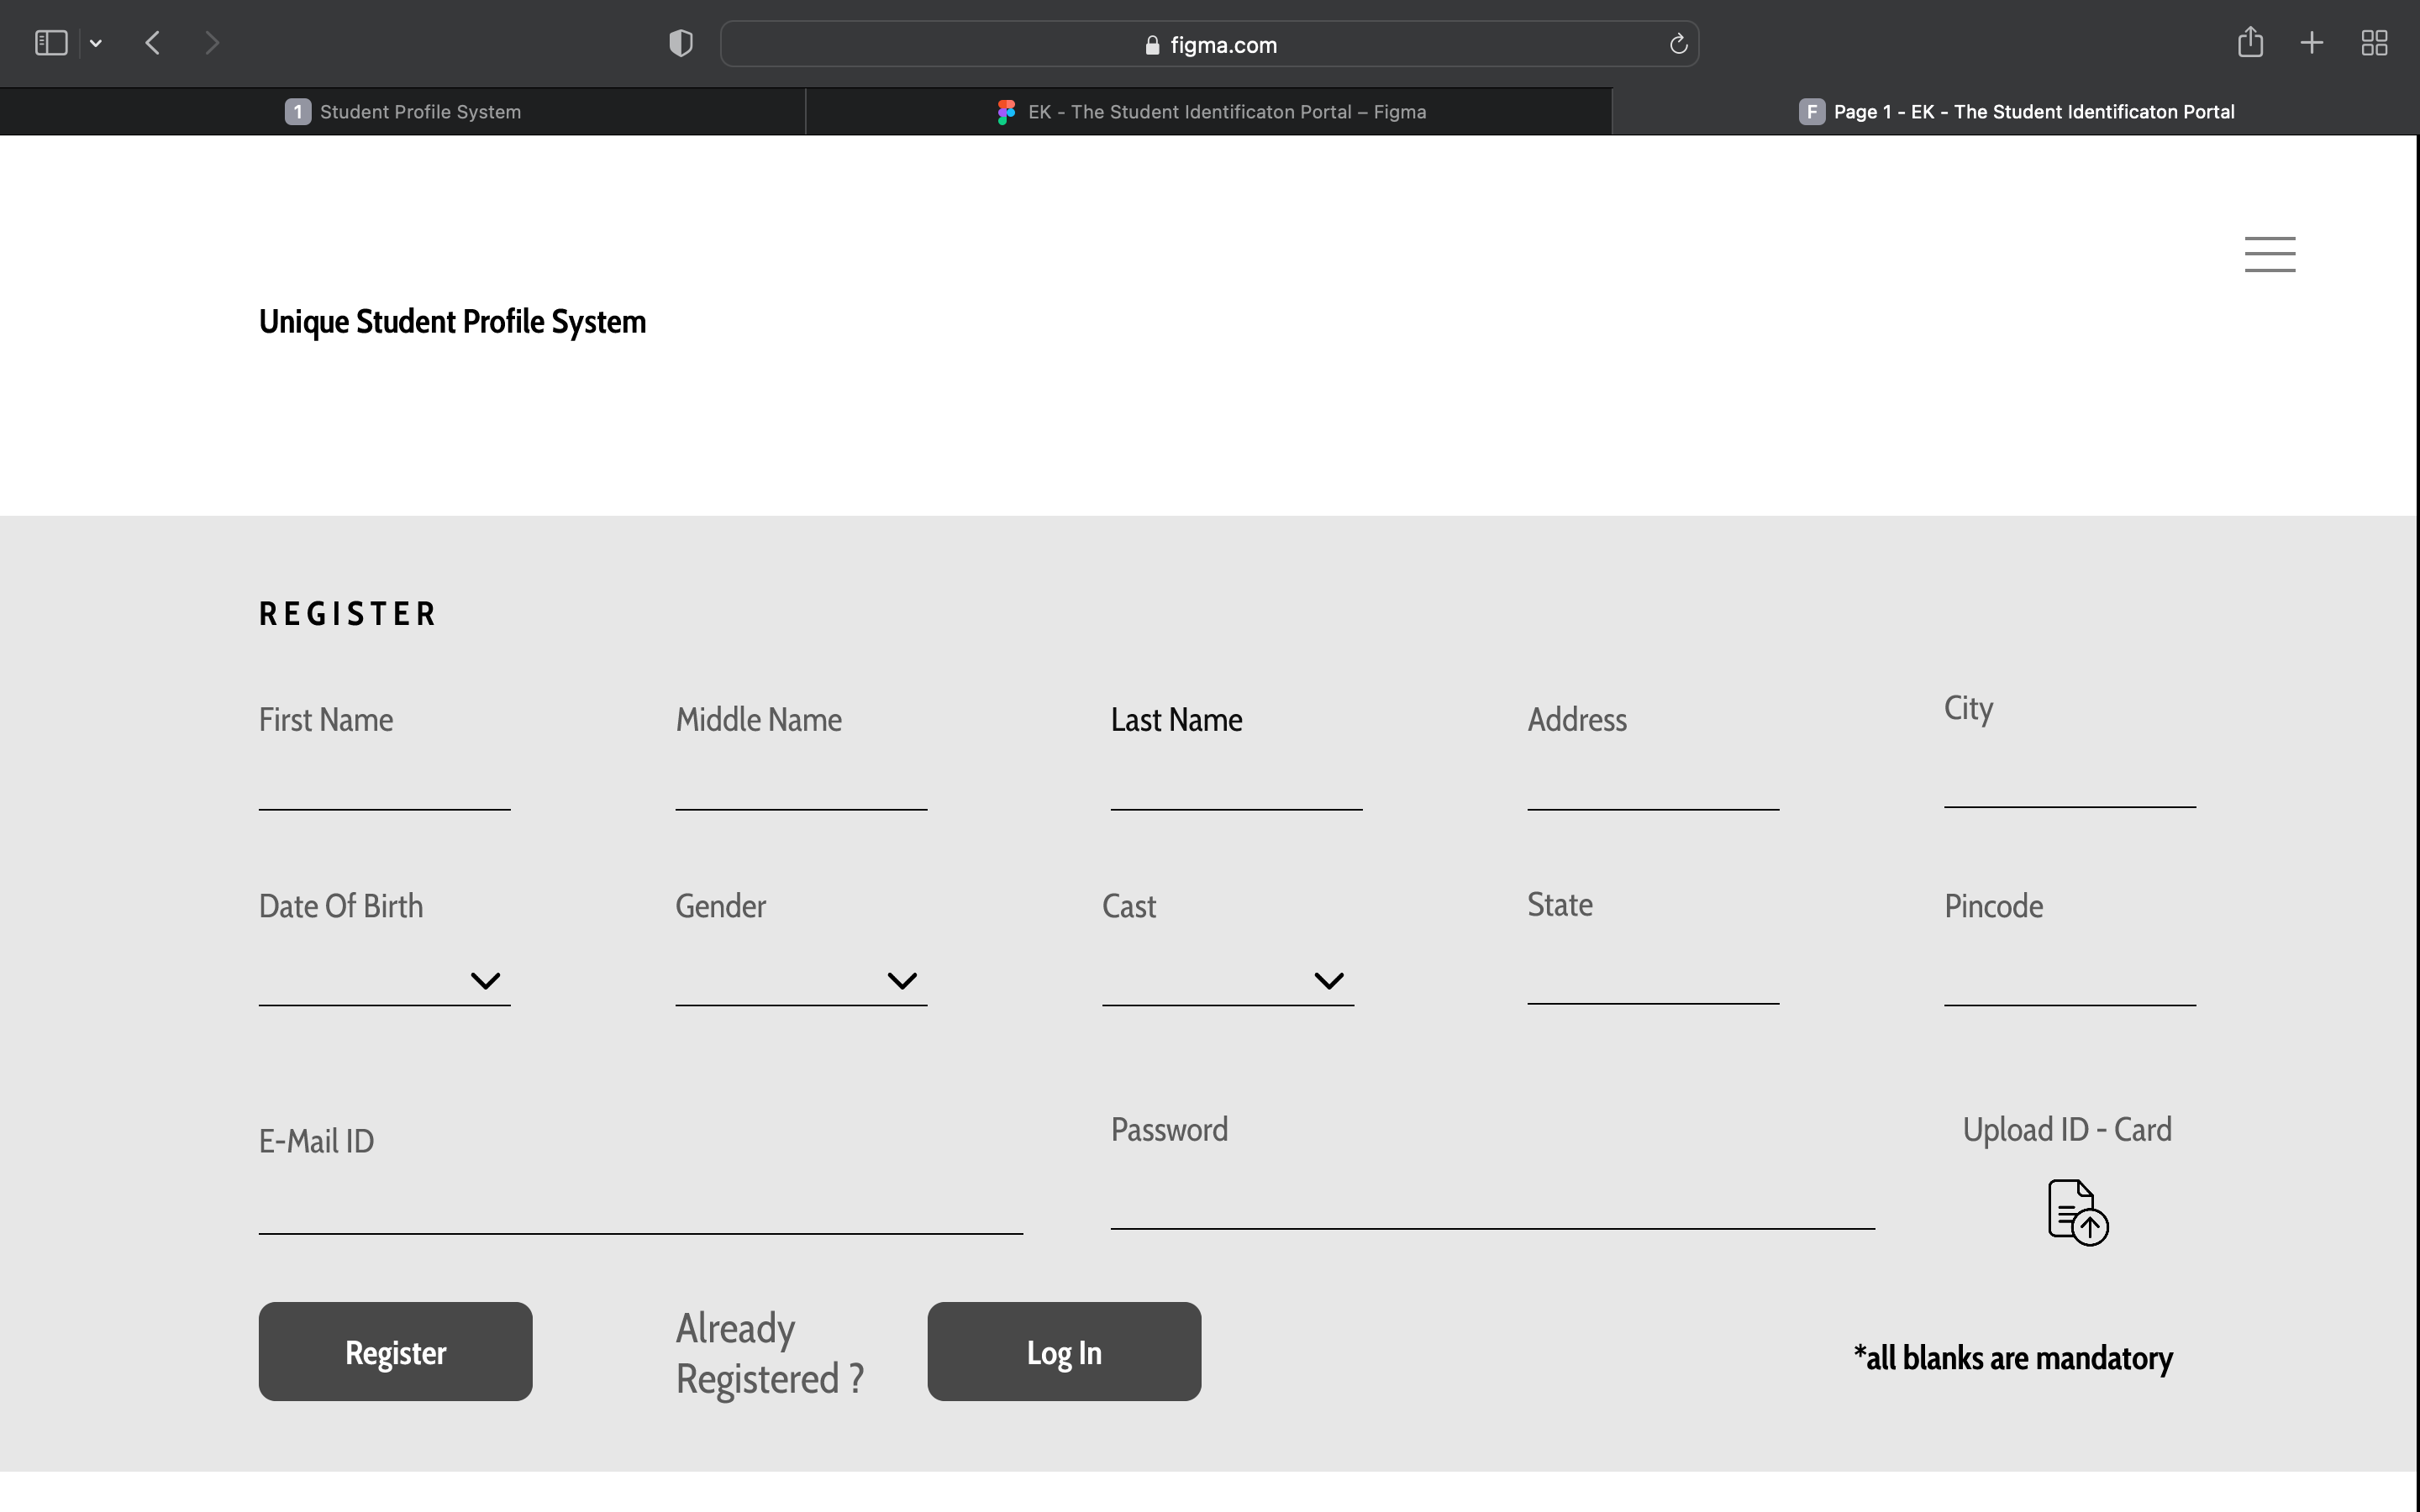Image resolution: width=2420 pixels, height=1512 pixels.
Task: Expand the Gender dropdown chevron
Action: [902, 980]
